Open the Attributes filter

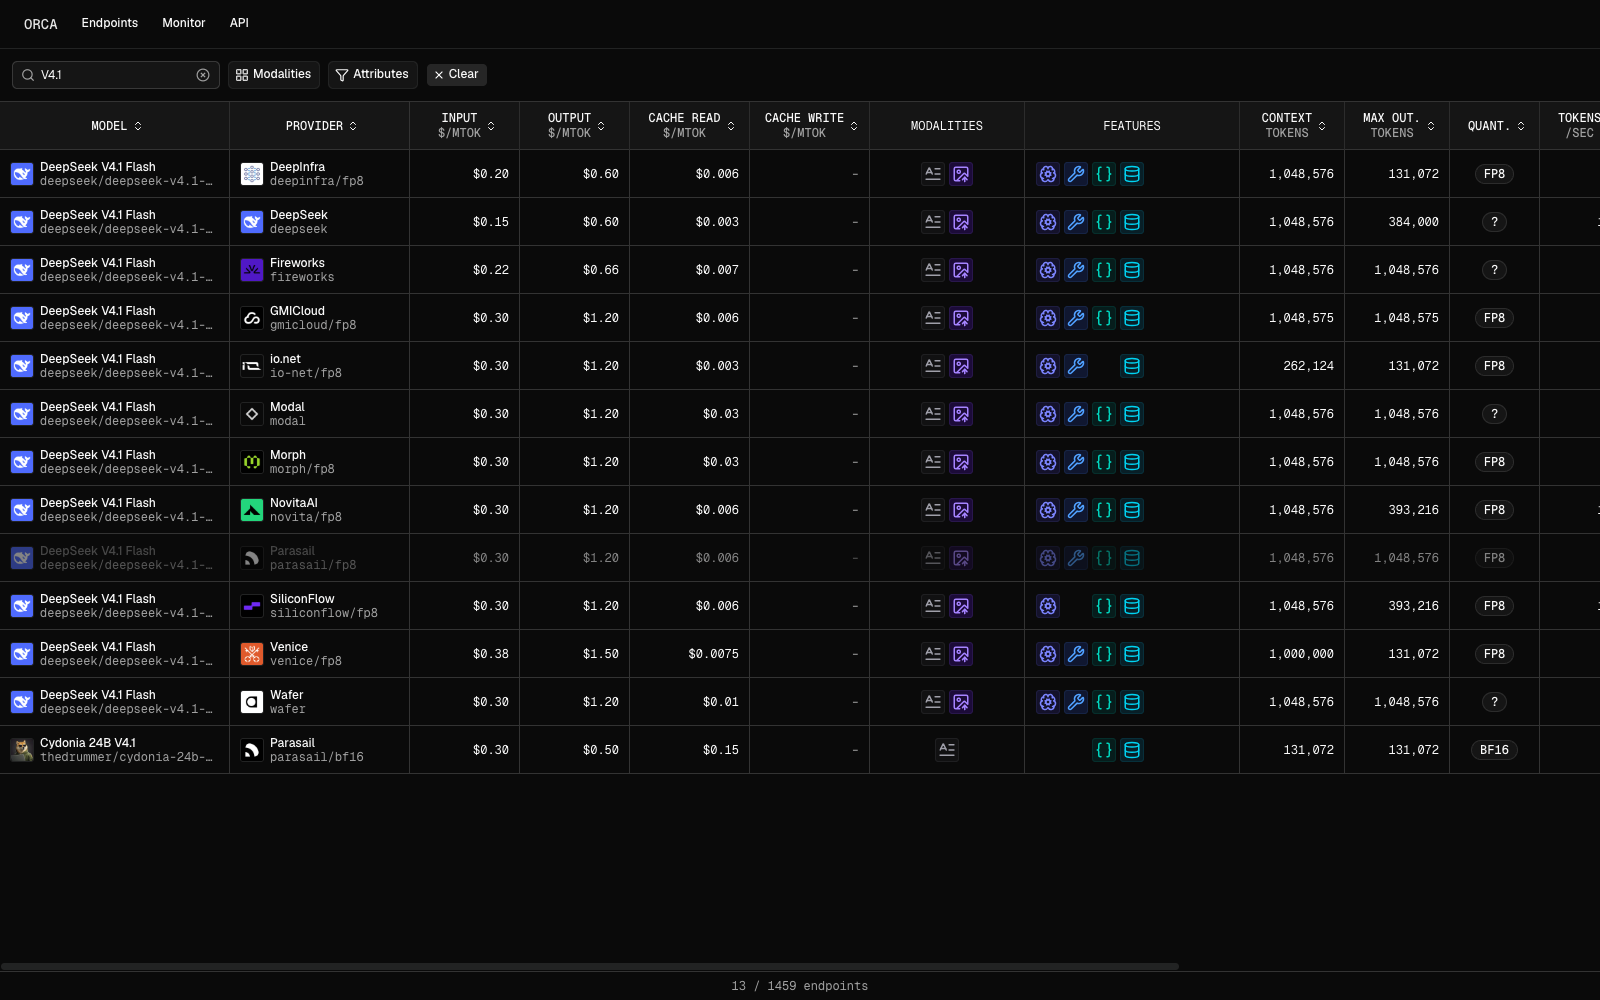click(x=372, y=75)
